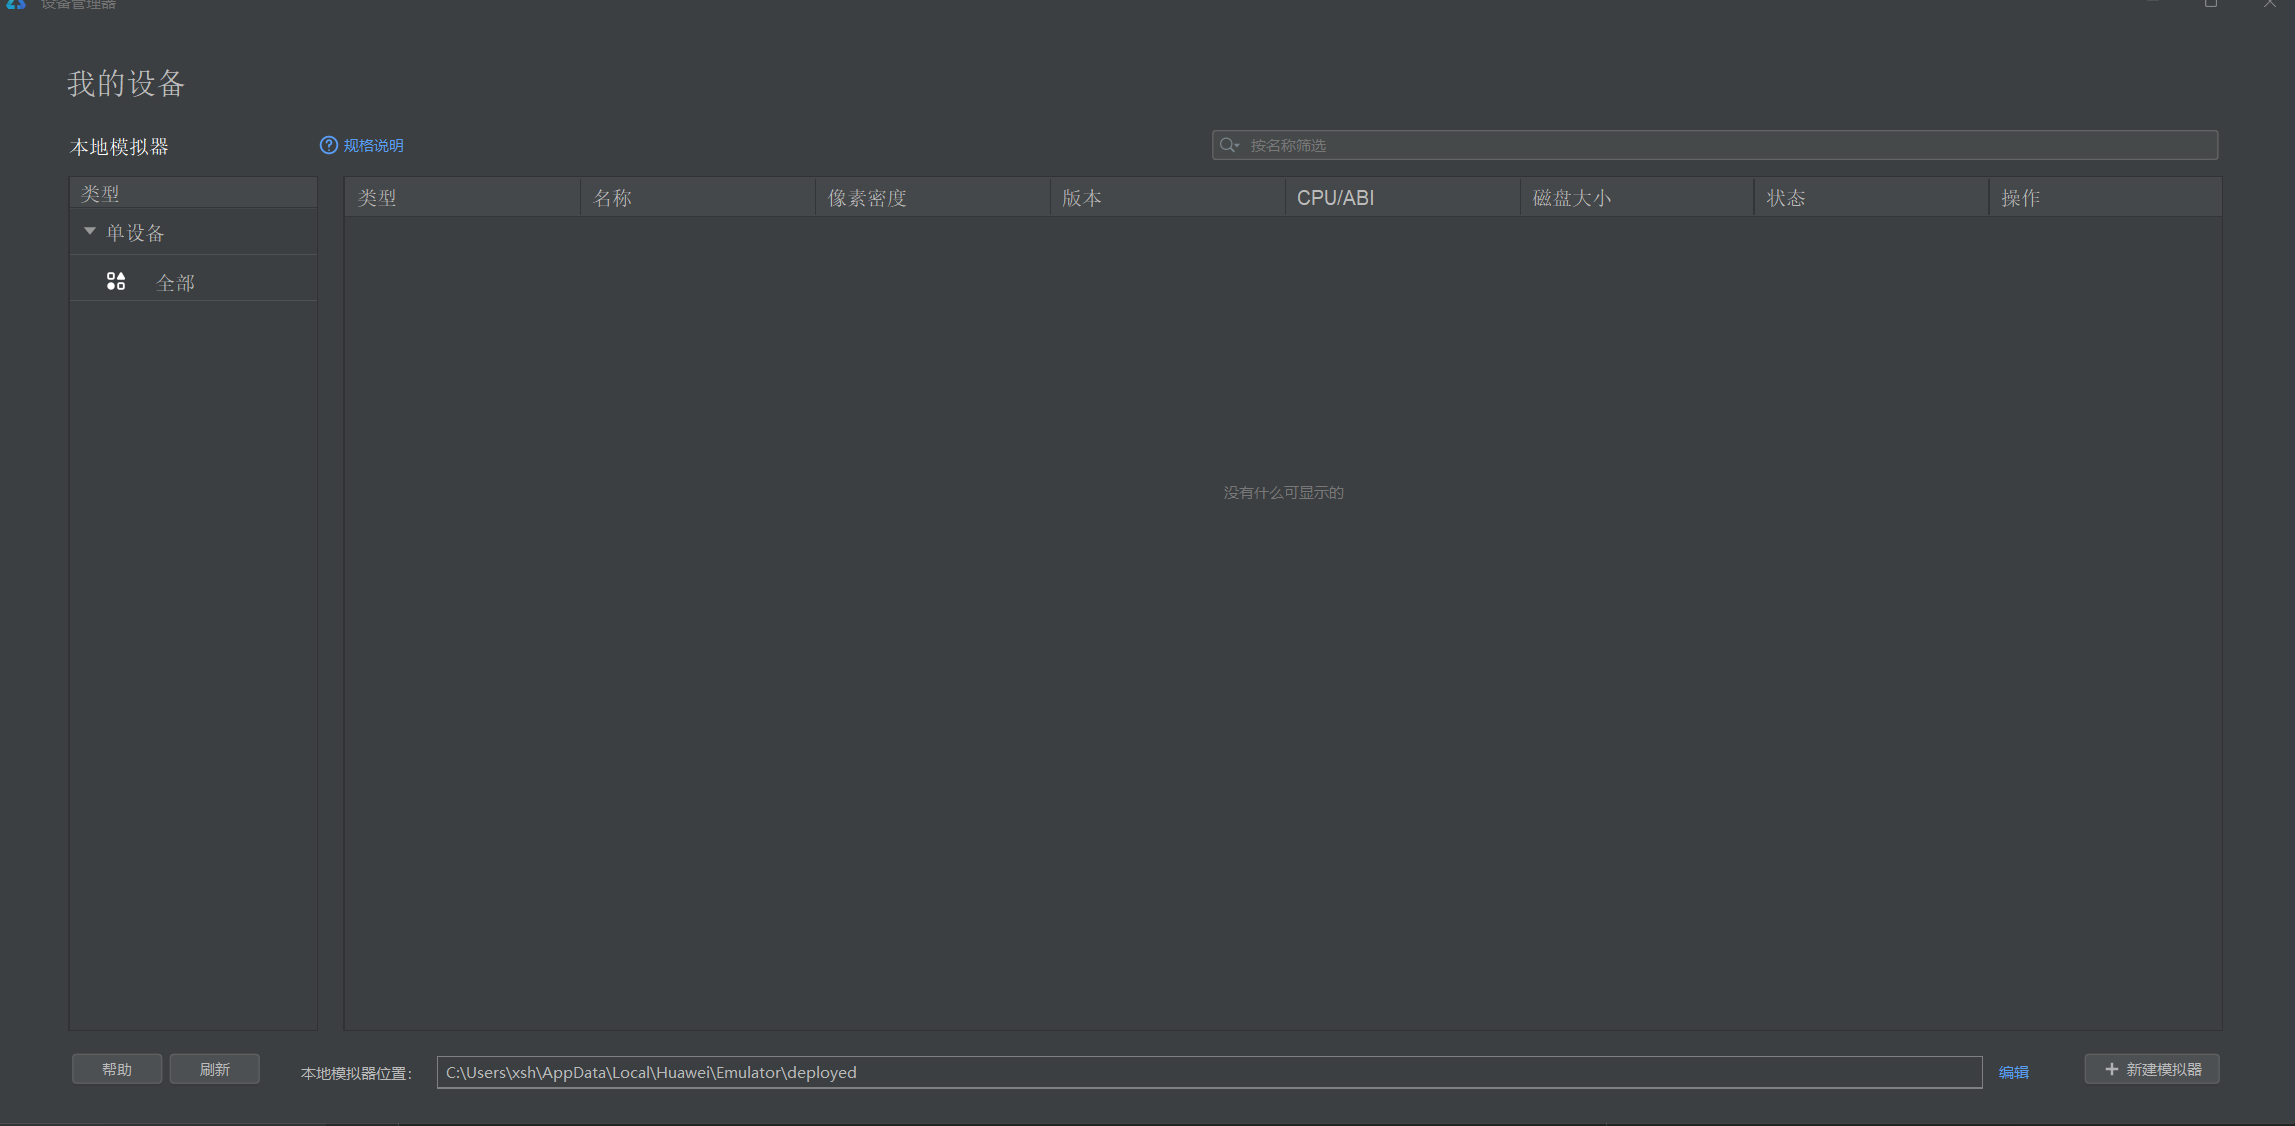Viewport: 2295px width, 1126px height.
Task: Click the 类型 header in the left panel
Action: [193, 193]
